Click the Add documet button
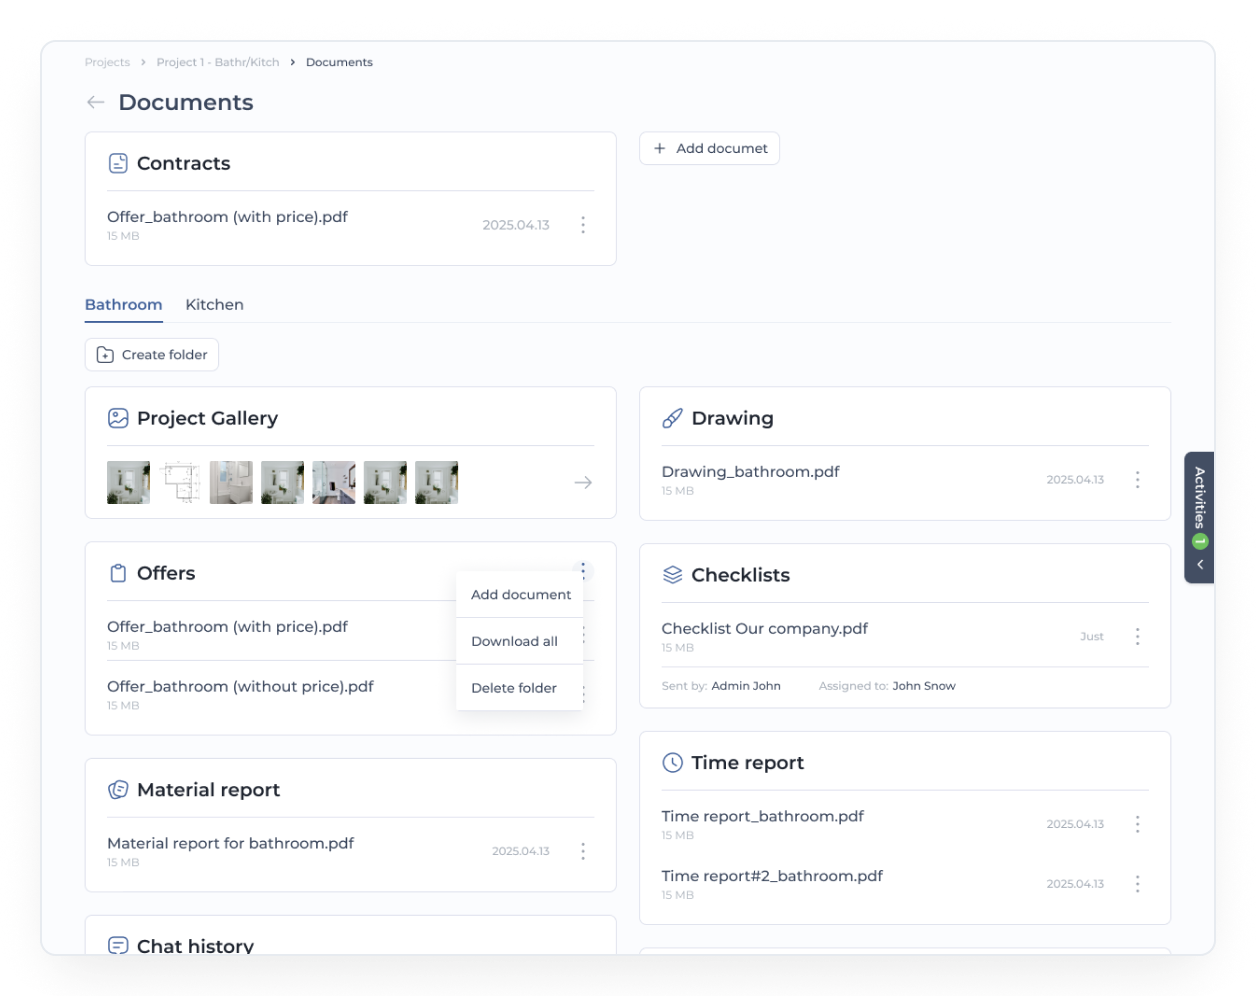Viewport: 1256px width, 996px height. point(709,148)
